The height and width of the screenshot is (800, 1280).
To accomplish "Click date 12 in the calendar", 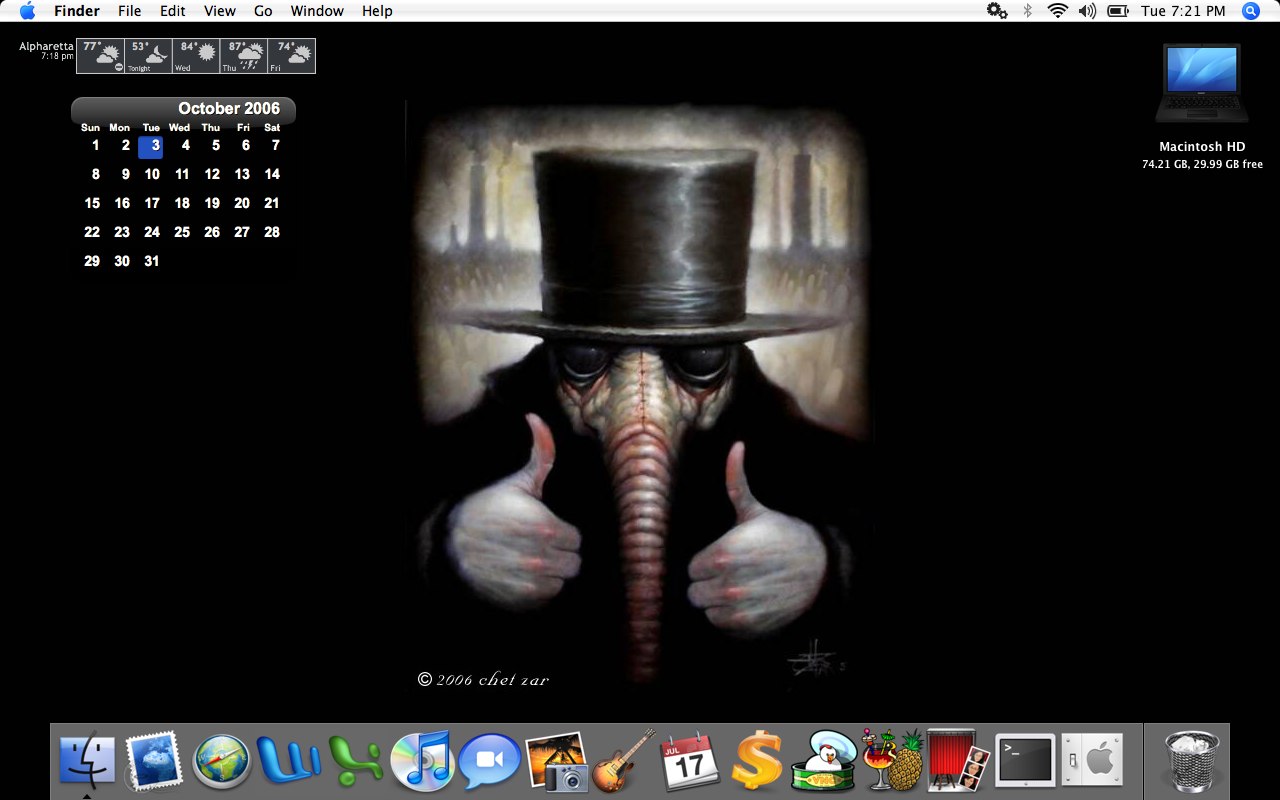I will [212, 174].
